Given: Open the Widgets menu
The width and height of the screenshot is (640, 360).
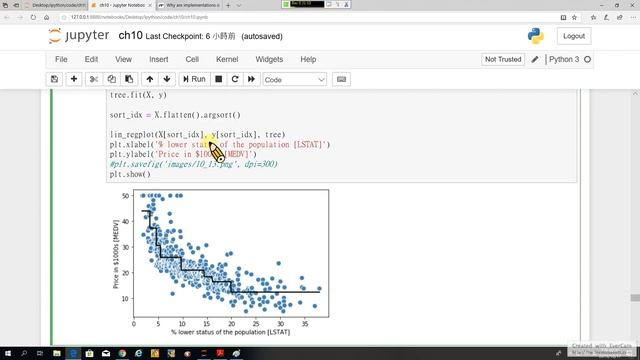Looking at the screenshot, I should pos(269,59).
